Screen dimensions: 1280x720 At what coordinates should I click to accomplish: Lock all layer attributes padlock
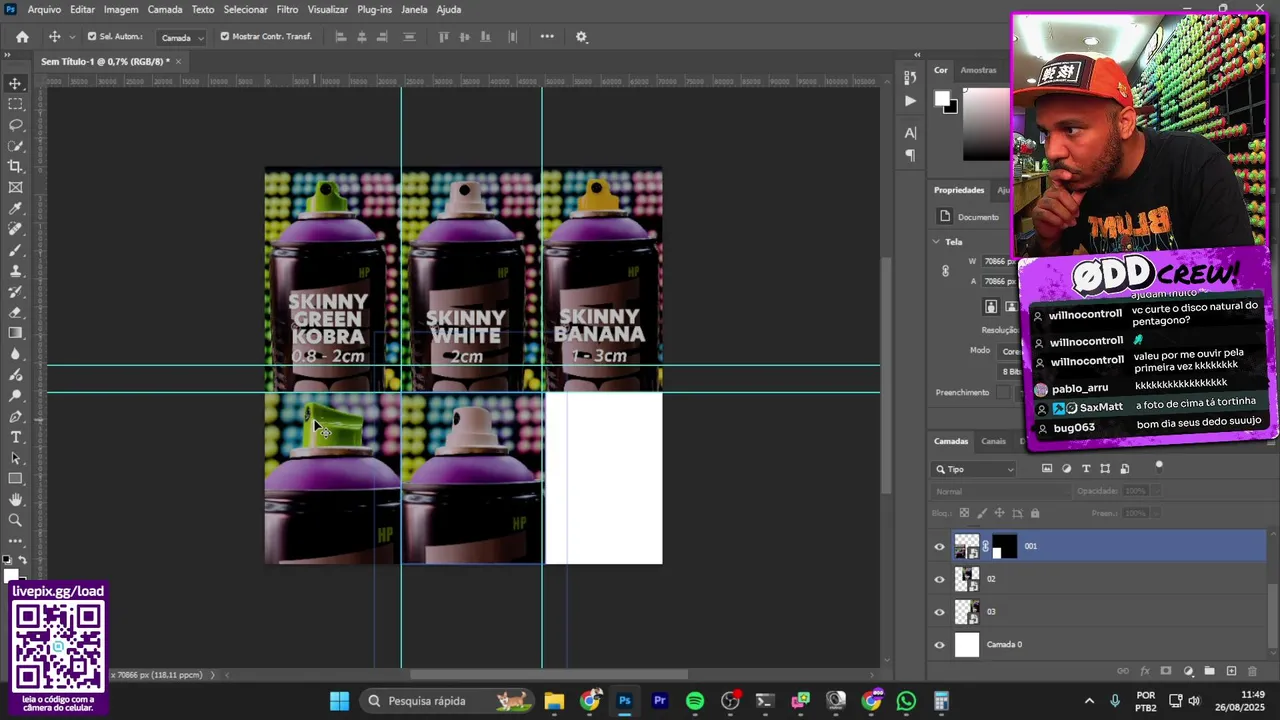(1035, 513)
